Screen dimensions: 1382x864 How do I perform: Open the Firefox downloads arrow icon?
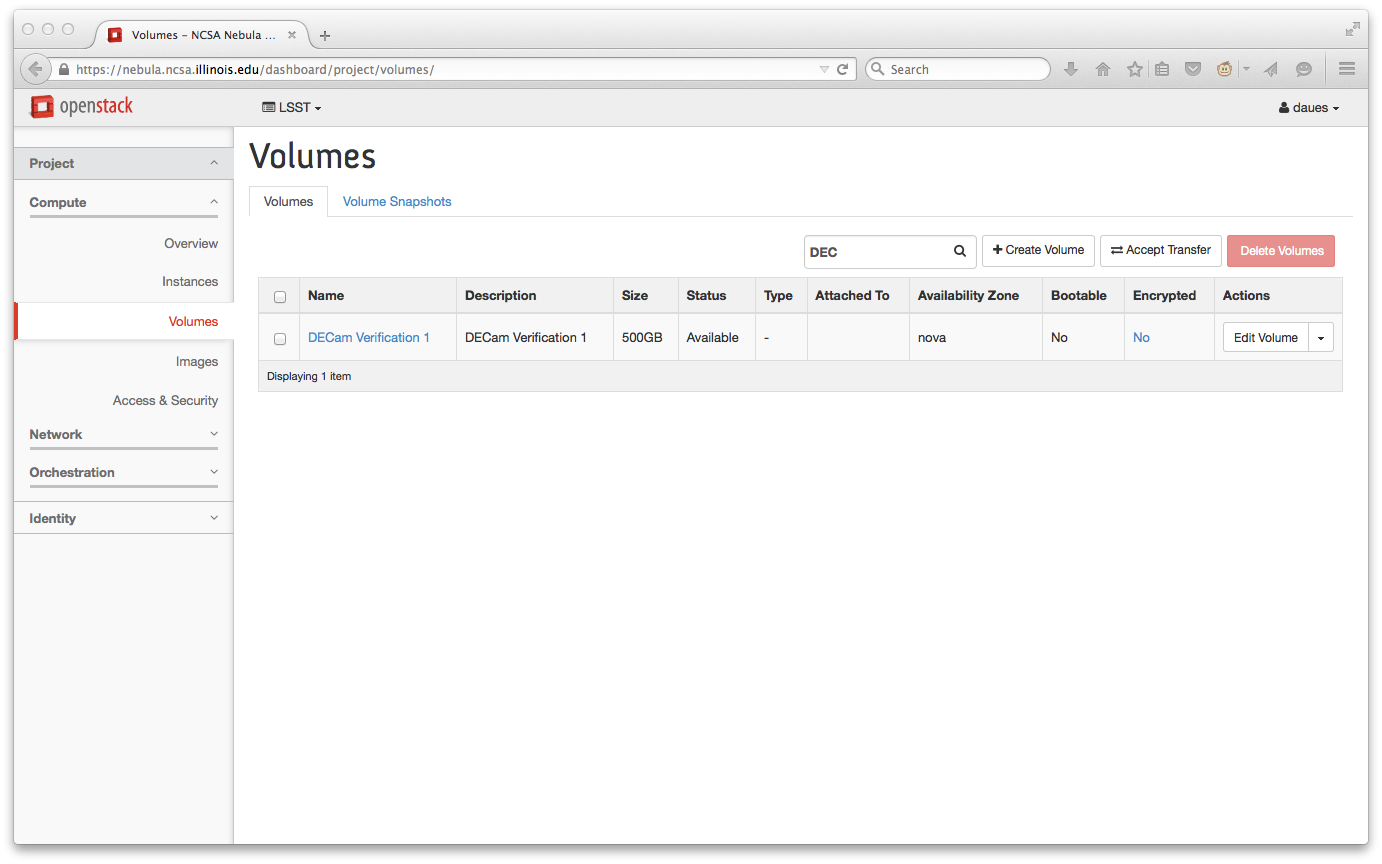point(1071,69)
